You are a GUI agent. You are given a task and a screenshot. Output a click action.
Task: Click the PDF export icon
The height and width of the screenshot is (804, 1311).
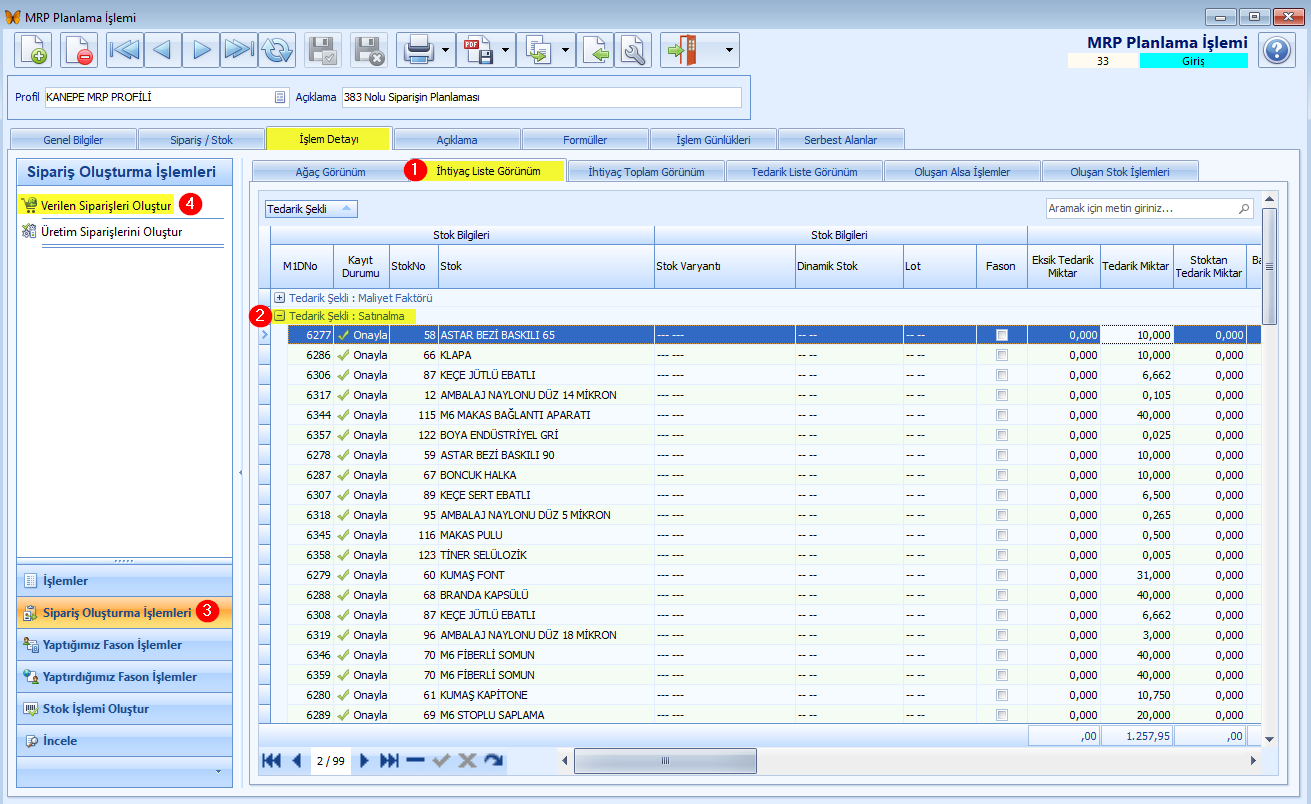[x=478, y=50]
